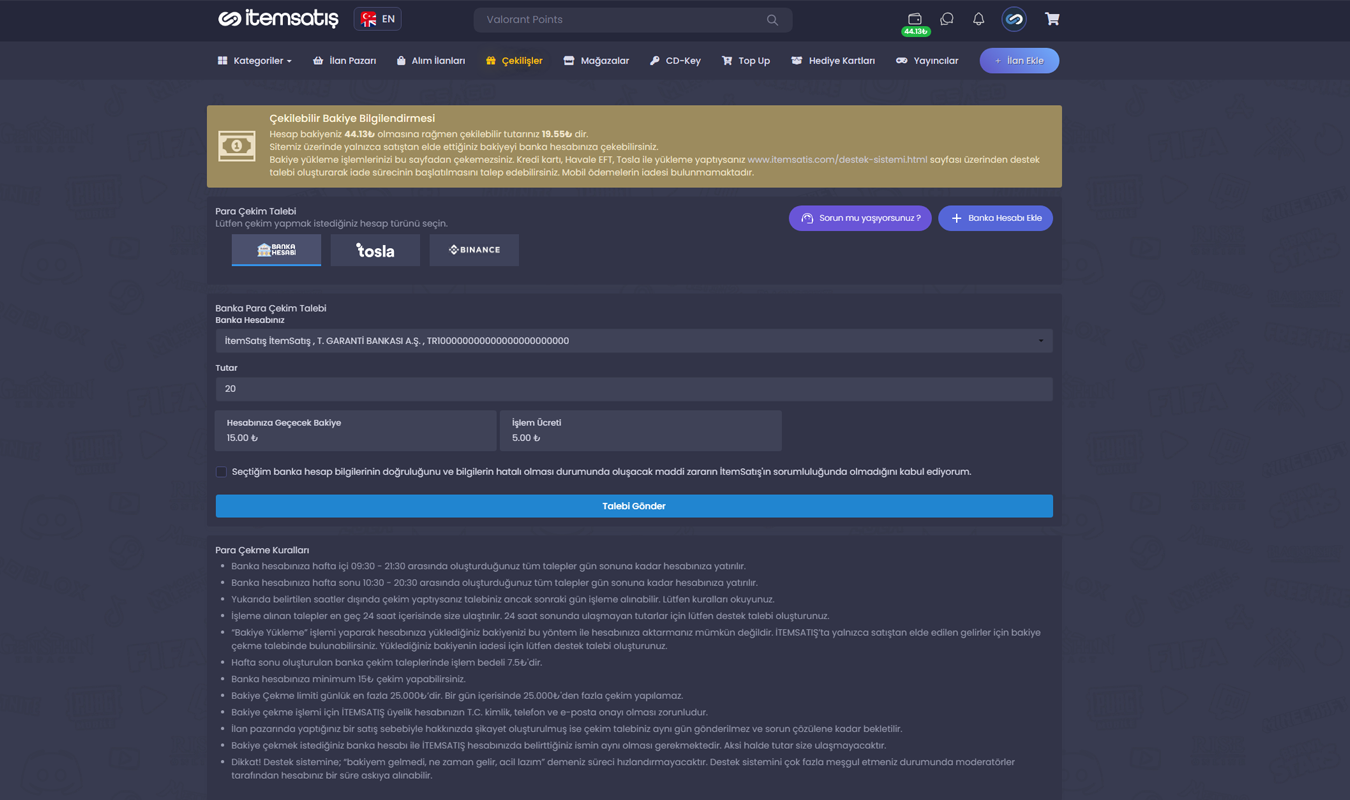Open the notifications bell
Screen dimensions: 1350x800
pos(978,19)
